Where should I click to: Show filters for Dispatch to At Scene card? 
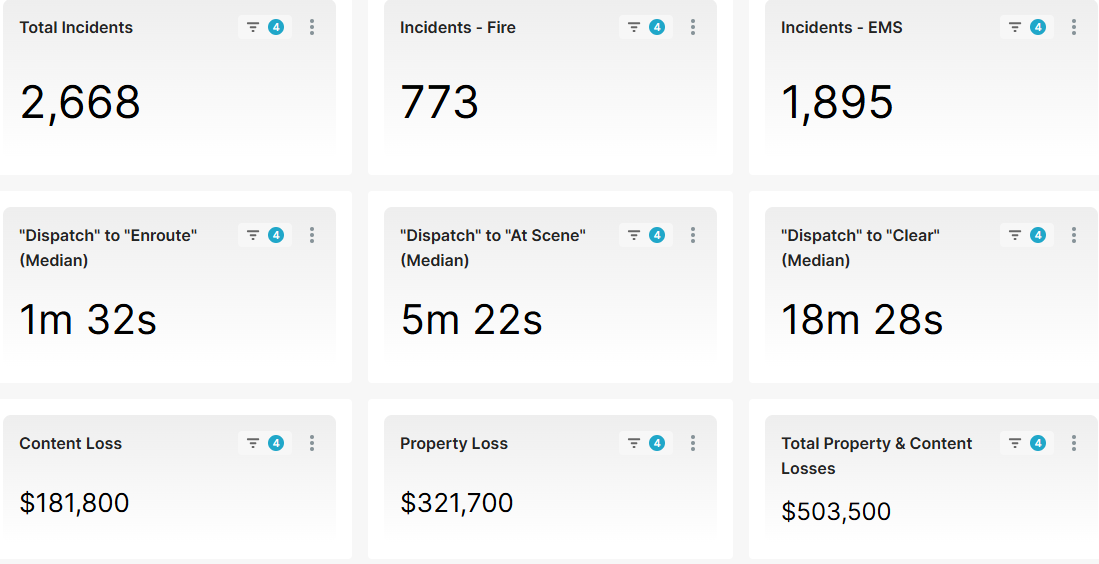(x=646, y=235)
